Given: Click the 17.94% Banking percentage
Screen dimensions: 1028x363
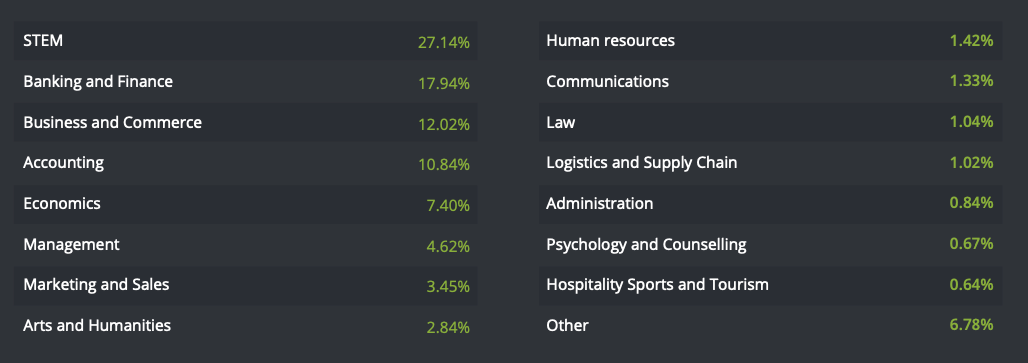Looking at the screenshot, I should (444, 84).
